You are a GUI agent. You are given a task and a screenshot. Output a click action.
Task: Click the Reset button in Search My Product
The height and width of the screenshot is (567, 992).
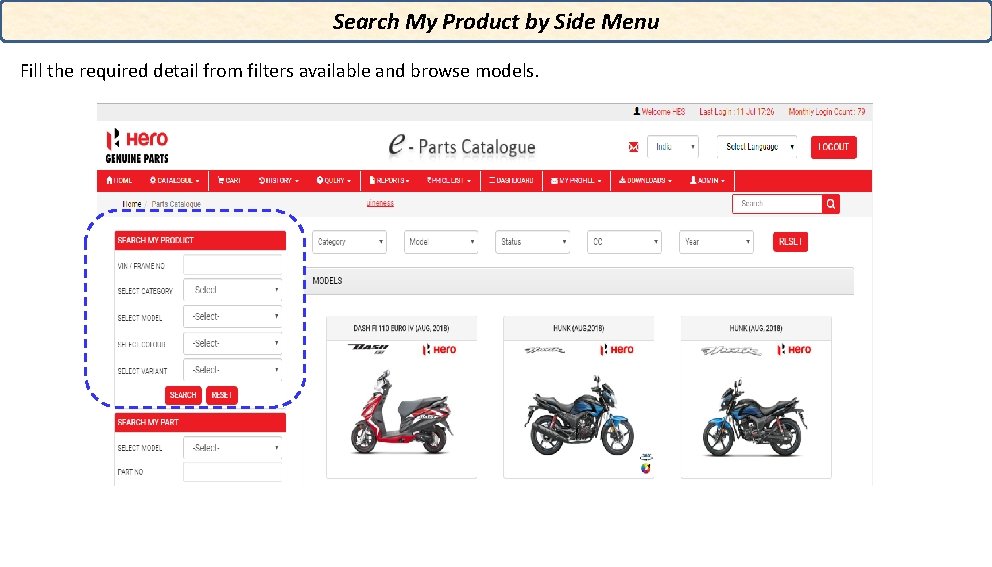221,395
